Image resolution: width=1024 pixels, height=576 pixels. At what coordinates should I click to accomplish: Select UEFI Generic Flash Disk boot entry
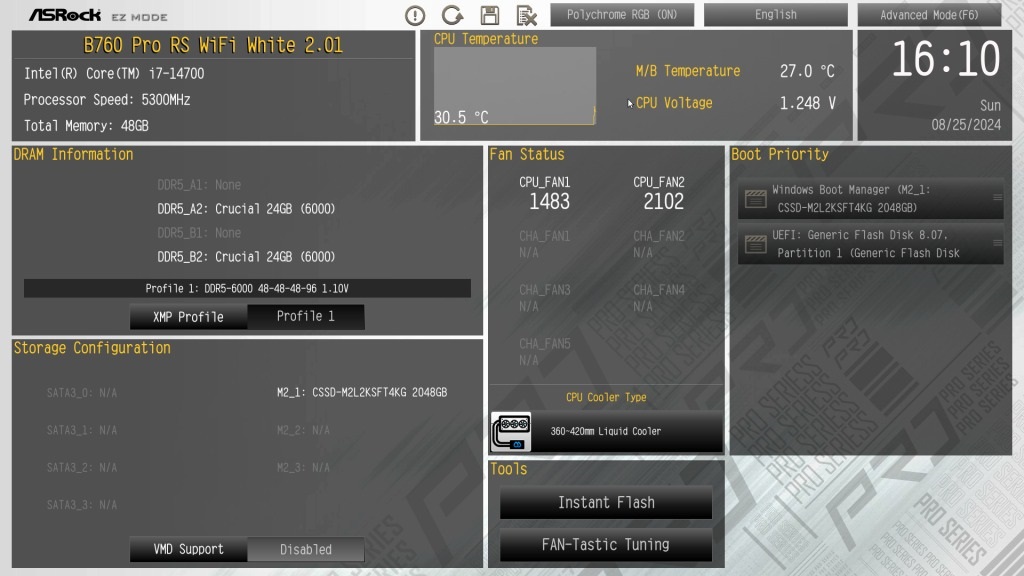click(x=871, y=244)
